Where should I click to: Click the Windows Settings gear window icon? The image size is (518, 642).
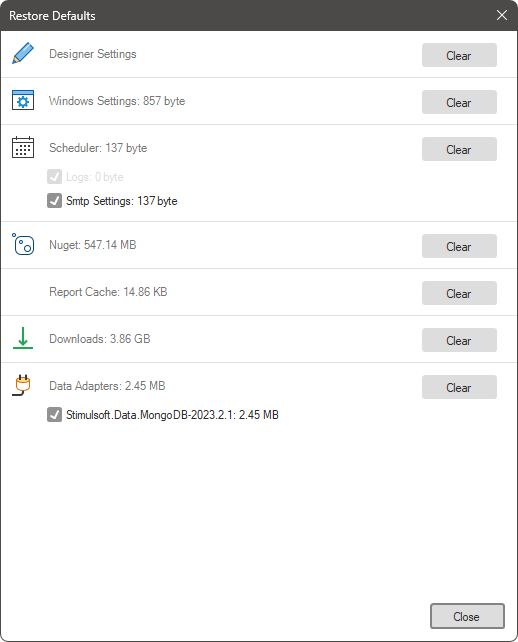click(x=23, y=100)
